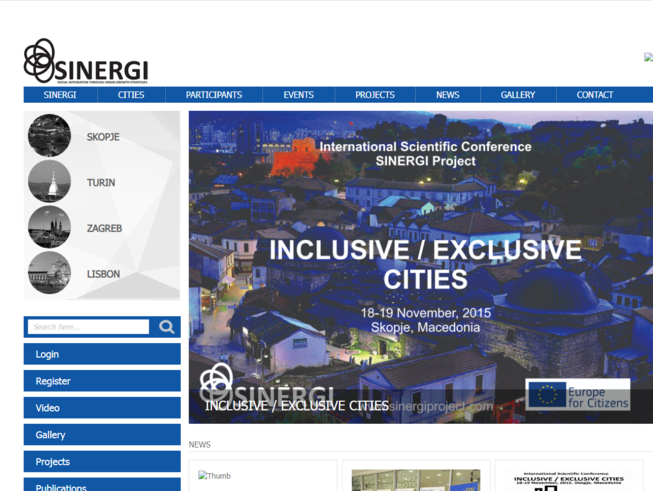
Task: Open the Participants menu item
Action: [214, 95]
